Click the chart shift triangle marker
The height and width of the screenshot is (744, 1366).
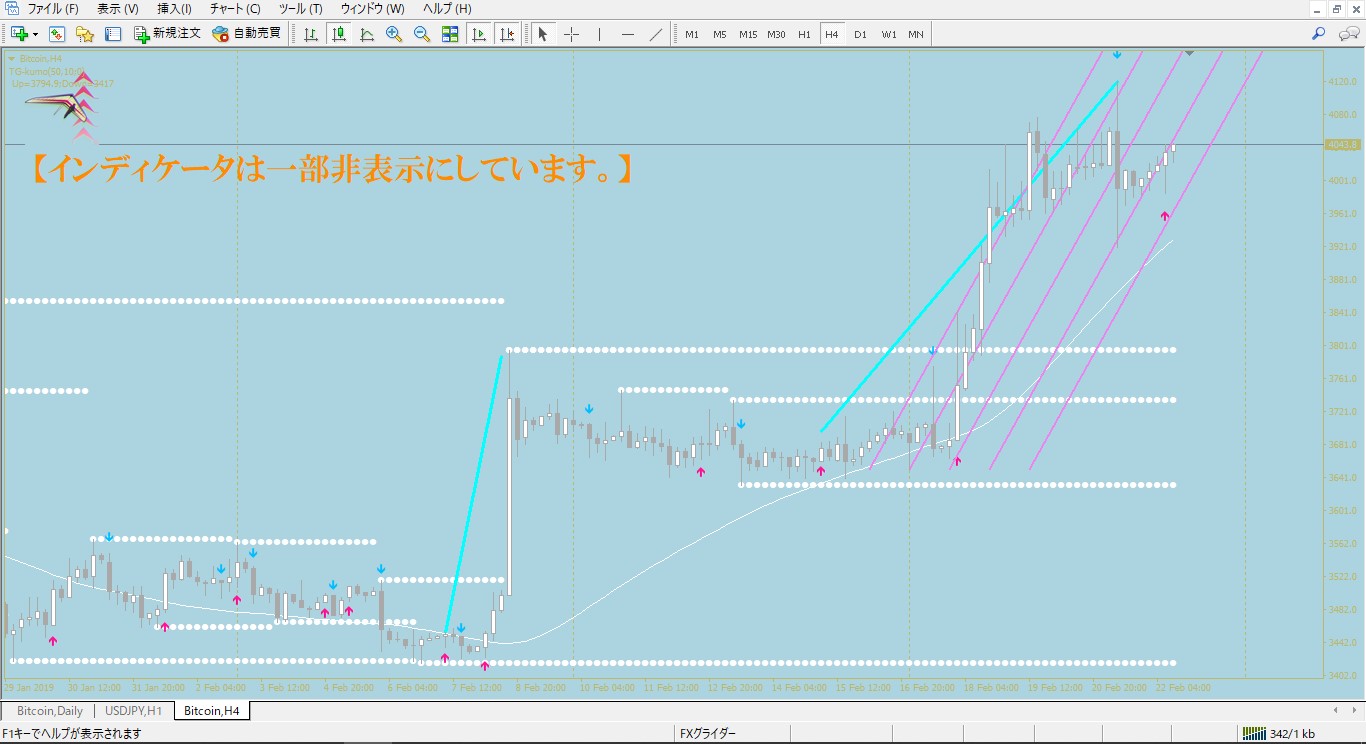1190,52
